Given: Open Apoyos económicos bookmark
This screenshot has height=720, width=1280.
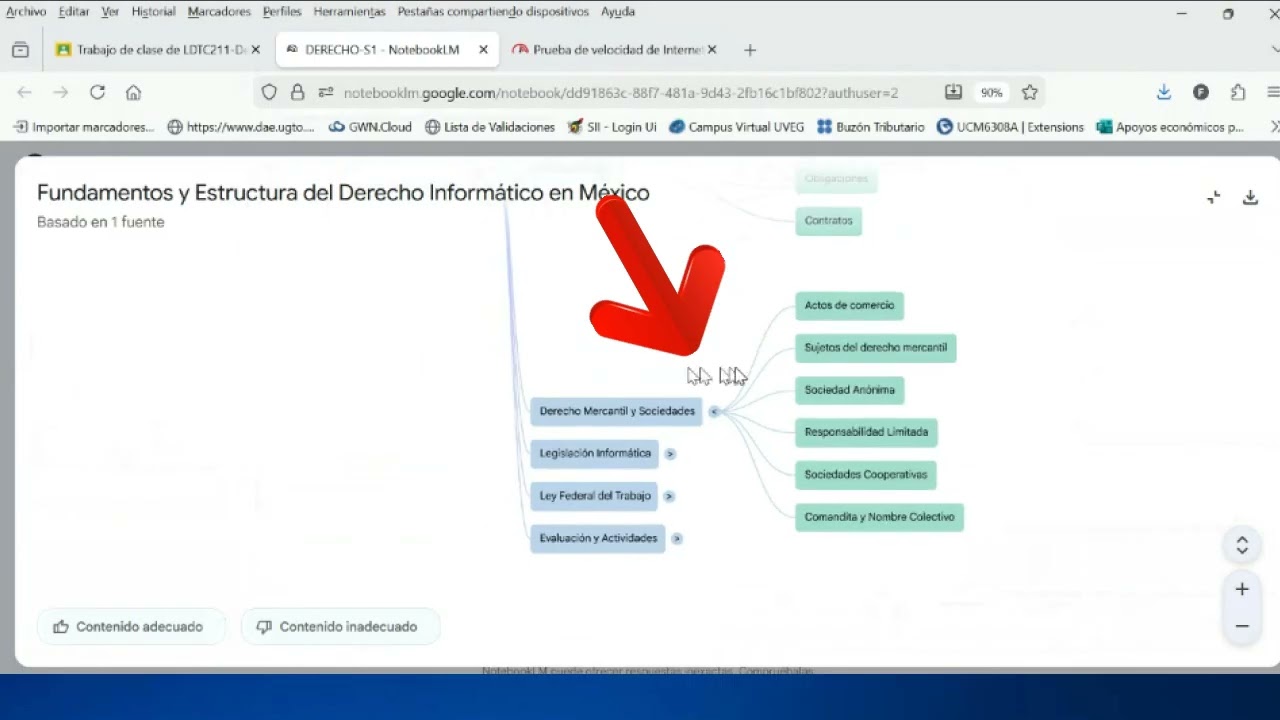Looking at the screenshot, I should (1171, 127).
